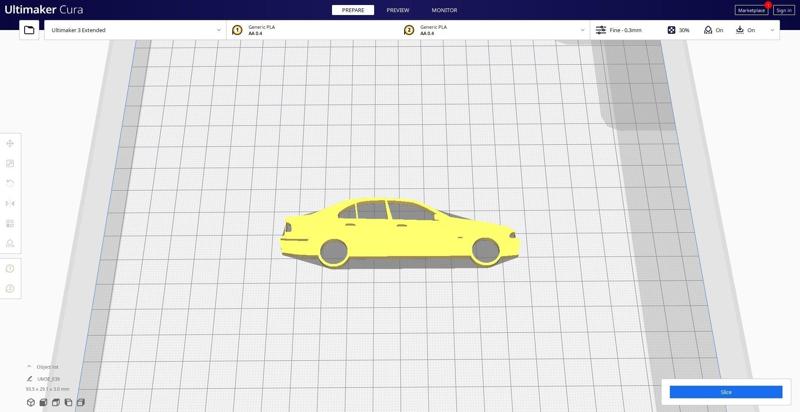Click the blue Slice button

point(726,392)
